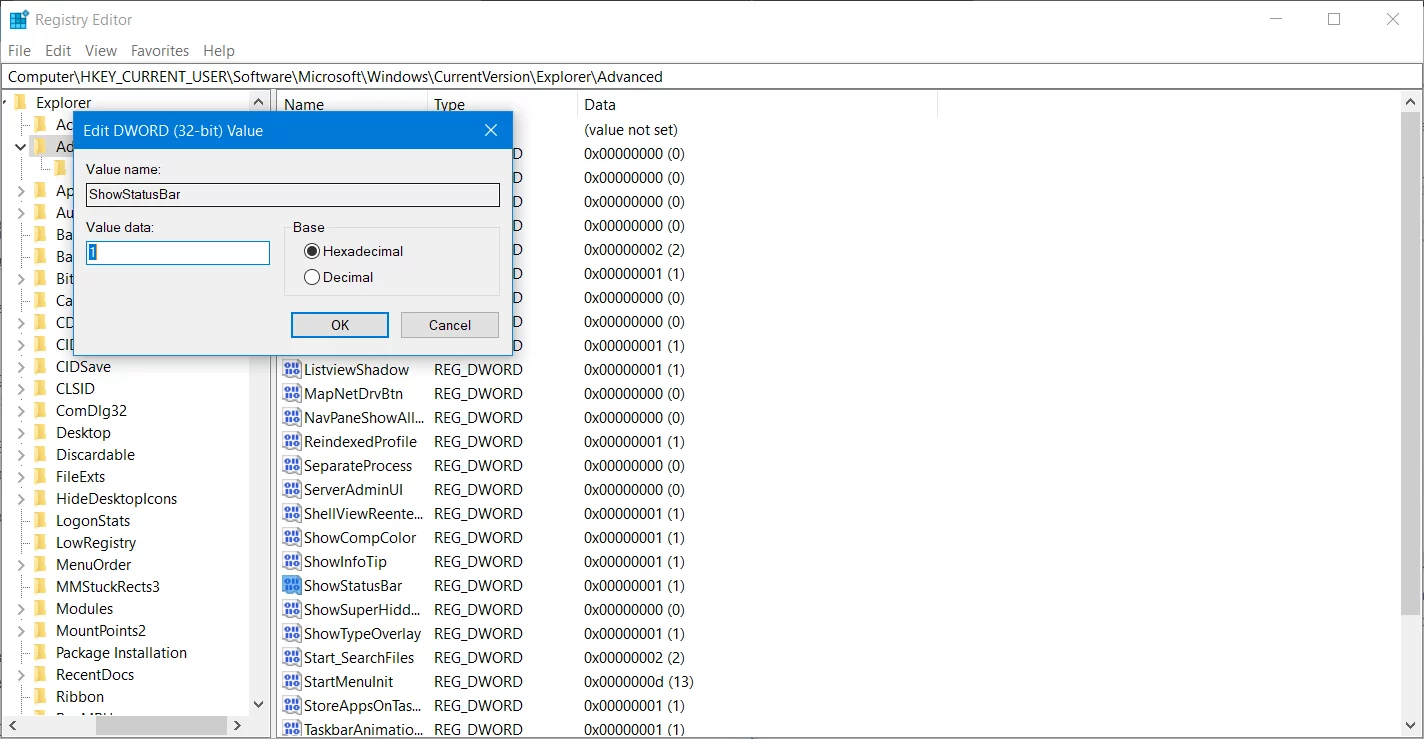Open the File menu

click(x=19, y=50)
